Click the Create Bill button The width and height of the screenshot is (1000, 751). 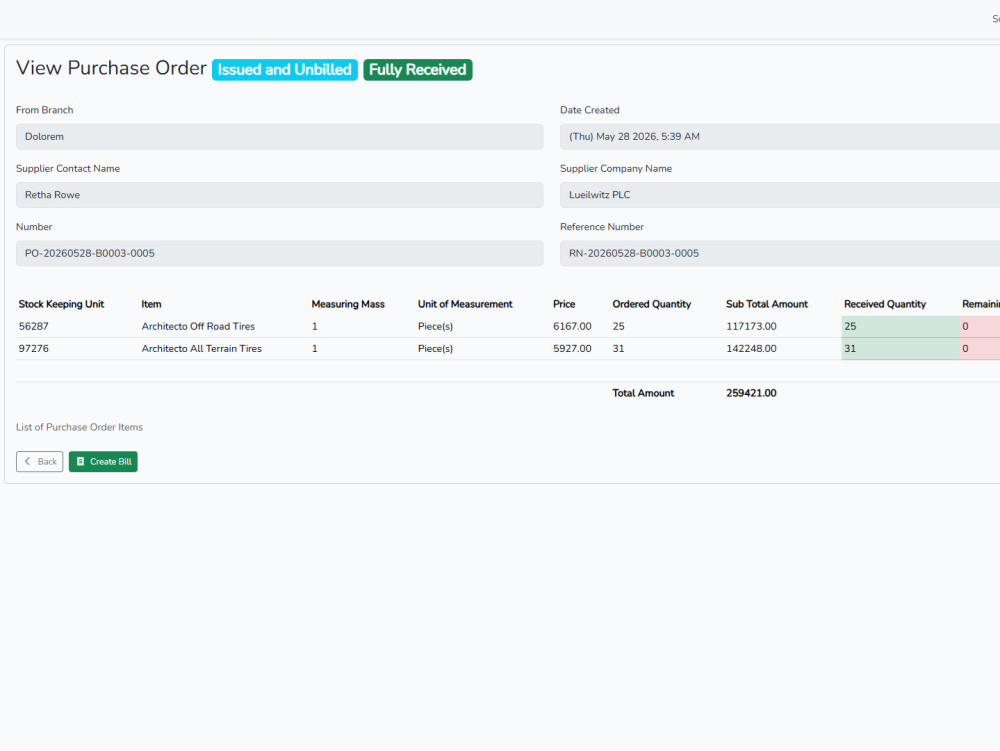pyautogui.click(x=103, y=462)
